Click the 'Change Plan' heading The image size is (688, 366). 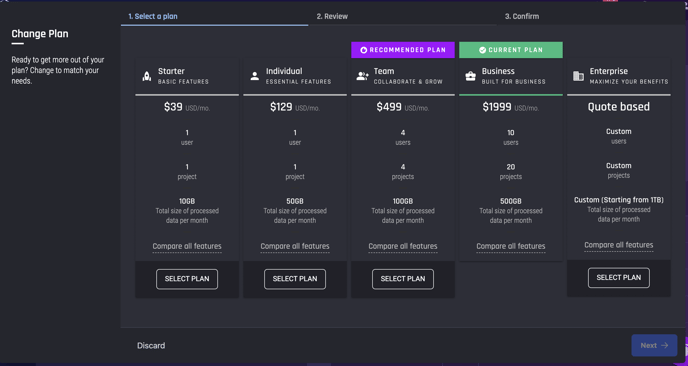click(x=40, y=34)
